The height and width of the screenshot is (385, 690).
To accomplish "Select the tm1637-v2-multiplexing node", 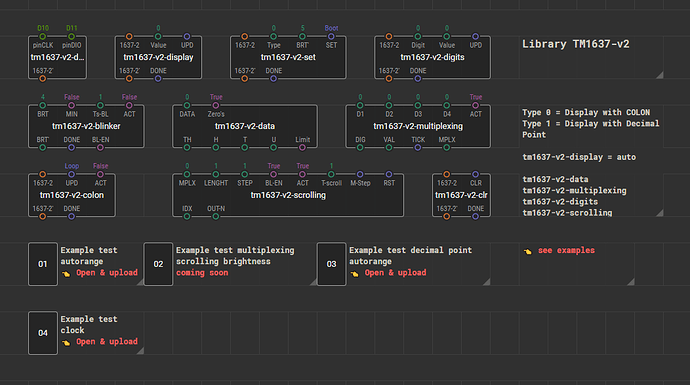I will [x=418, y=126].
